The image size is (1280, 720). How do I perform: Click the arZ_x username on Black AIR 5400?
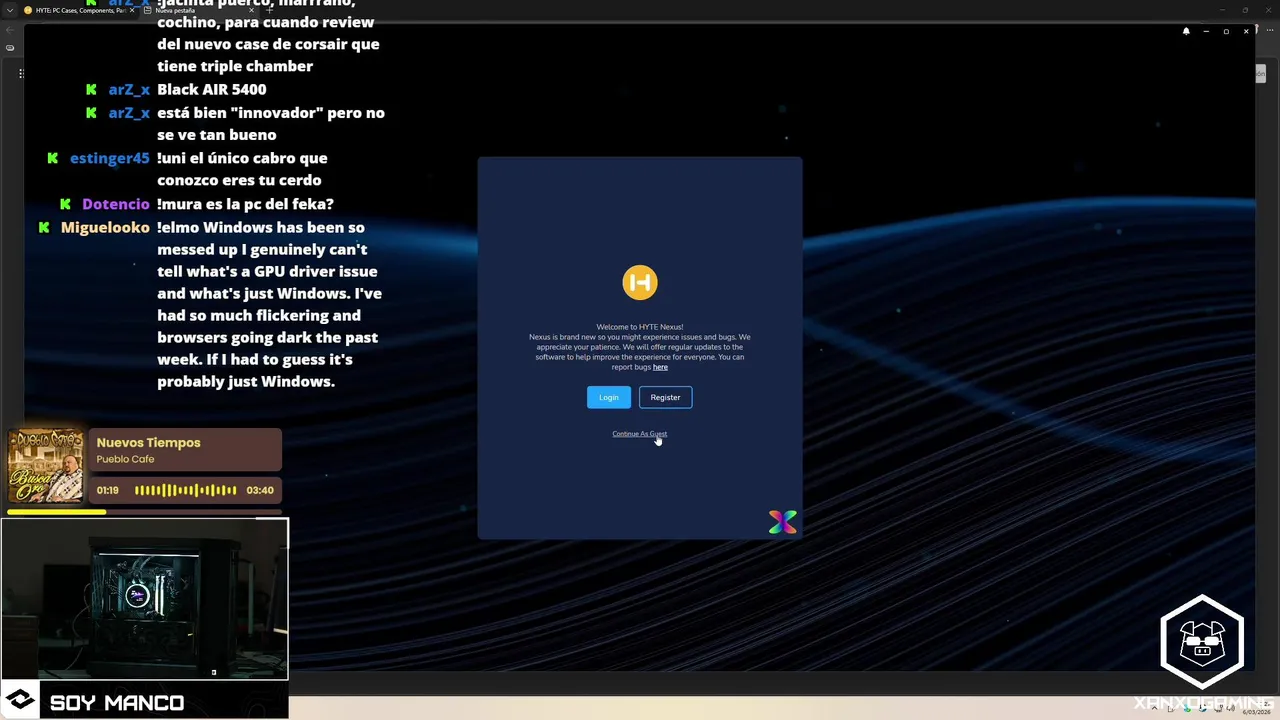click(x=129, y=89)
